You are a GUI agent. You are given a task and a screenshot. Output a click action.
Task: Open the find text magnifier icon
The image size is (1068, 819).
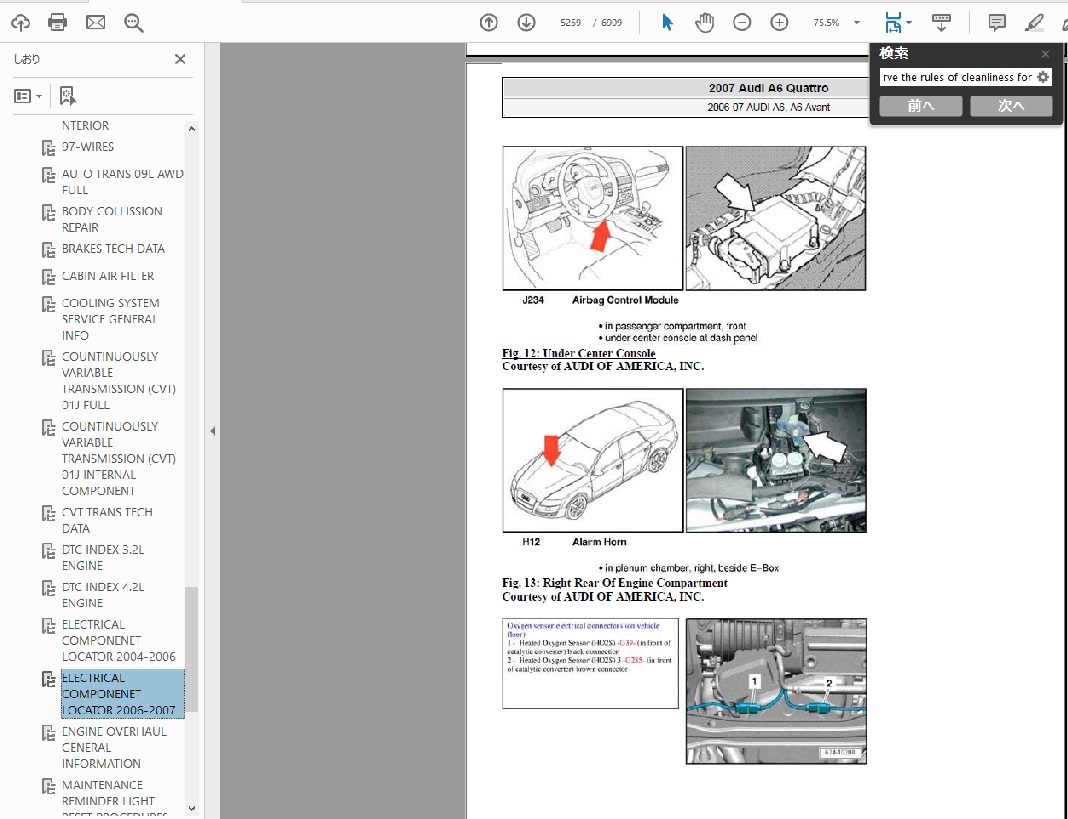[x=134, y=23]
